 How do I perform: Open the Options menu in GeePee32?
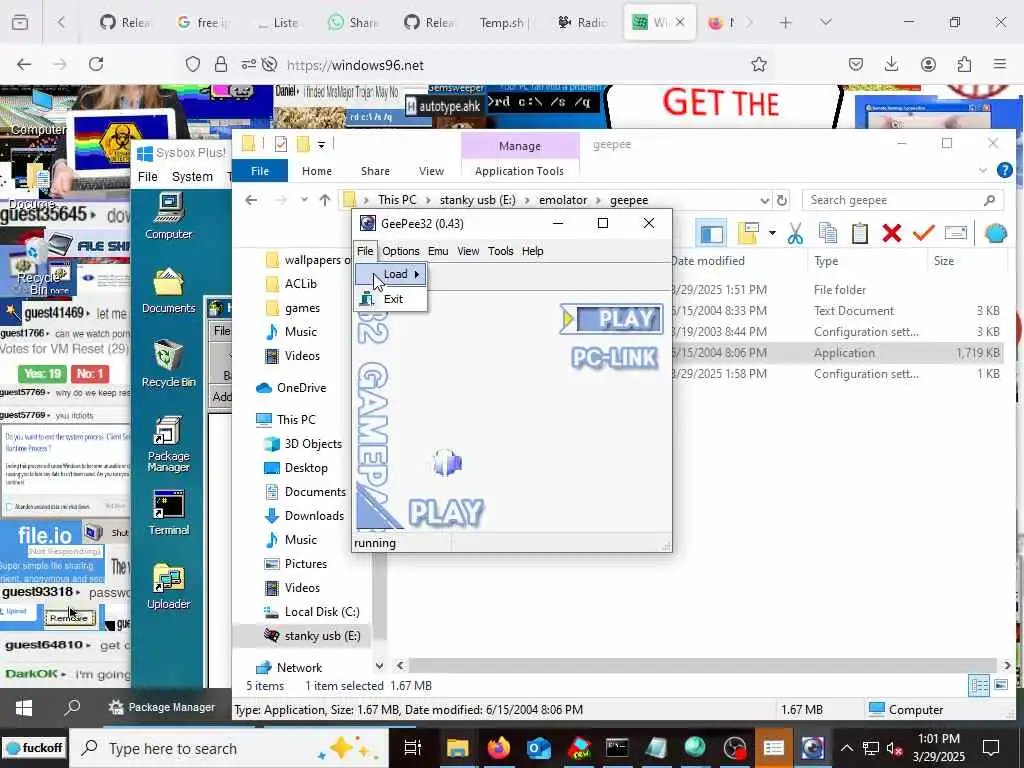point(400,251)
